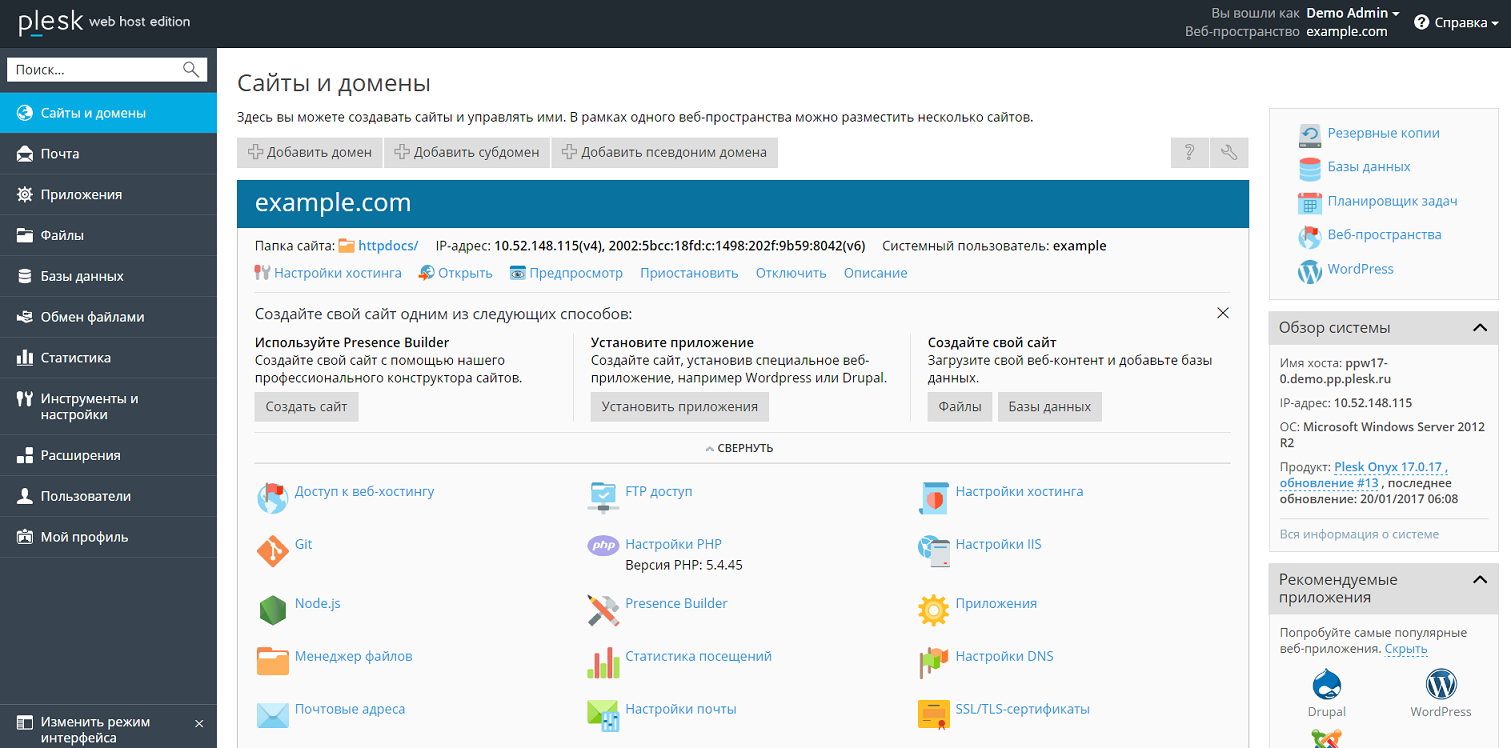
Task: Click the search magnifier icon
Action: click(191, 69)
